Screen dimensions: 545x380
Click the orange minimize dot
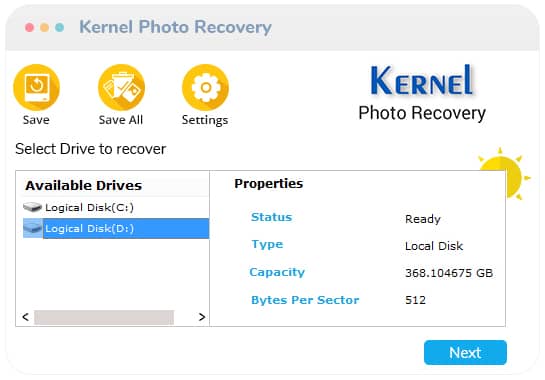pos(44,27)
